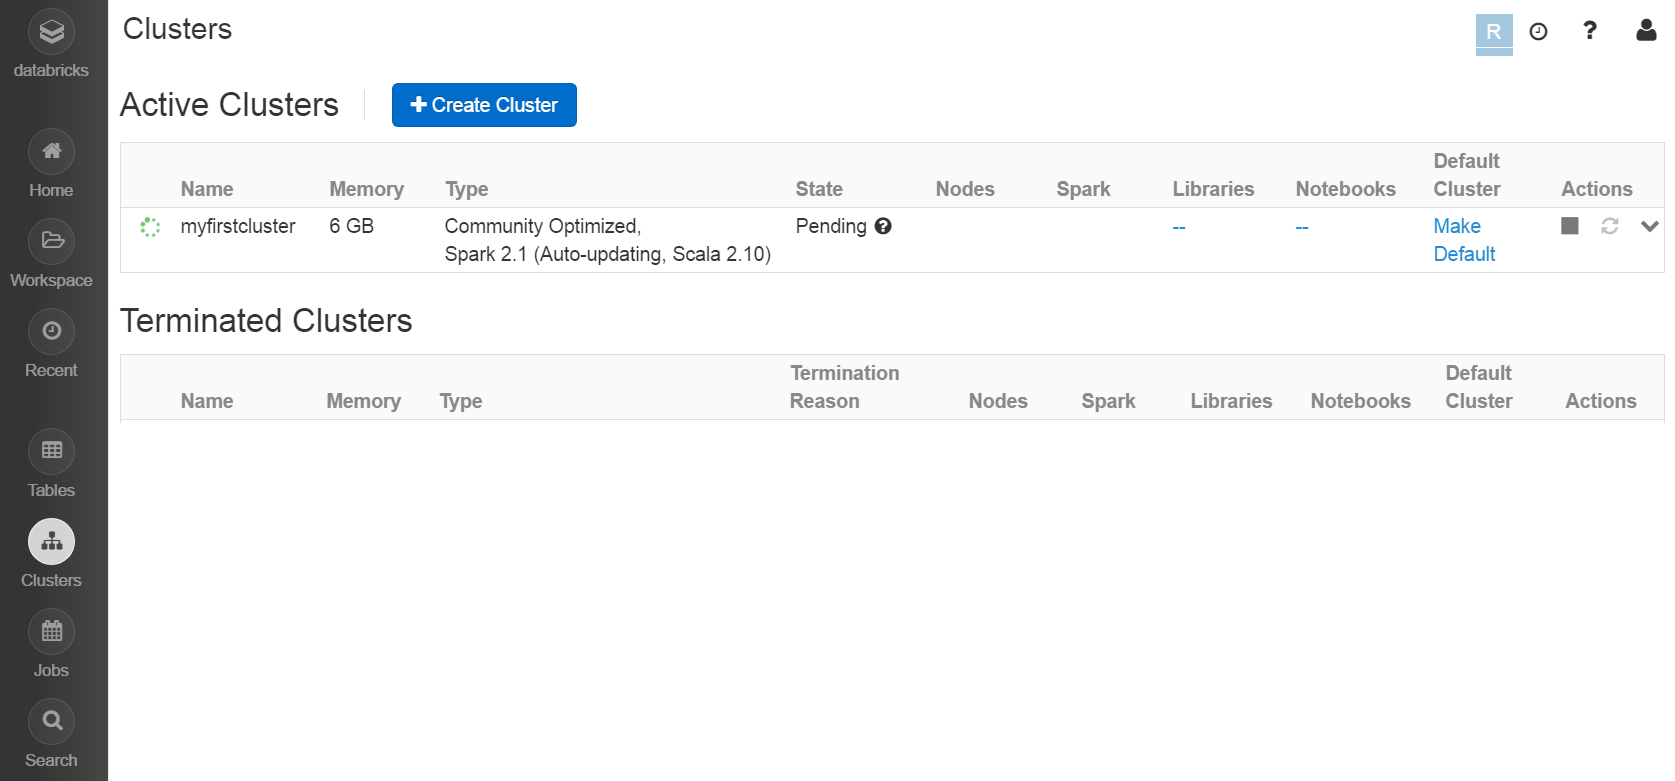Click Make Default for myfirstcluster

1464,240
